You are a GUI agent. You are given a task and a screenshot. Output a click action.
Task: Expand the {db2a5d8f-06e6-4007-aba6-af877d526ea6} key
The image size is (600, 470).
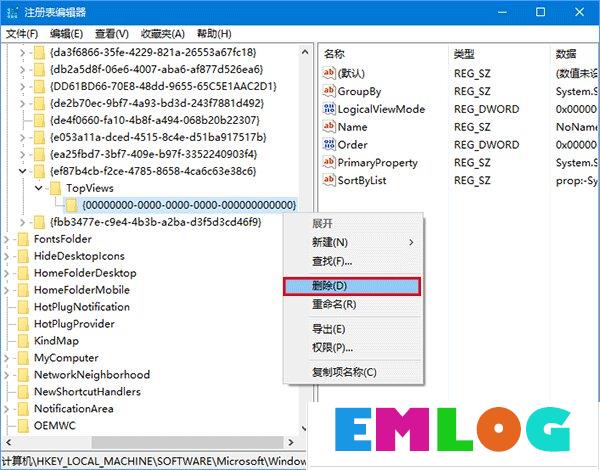pos(23,70)
